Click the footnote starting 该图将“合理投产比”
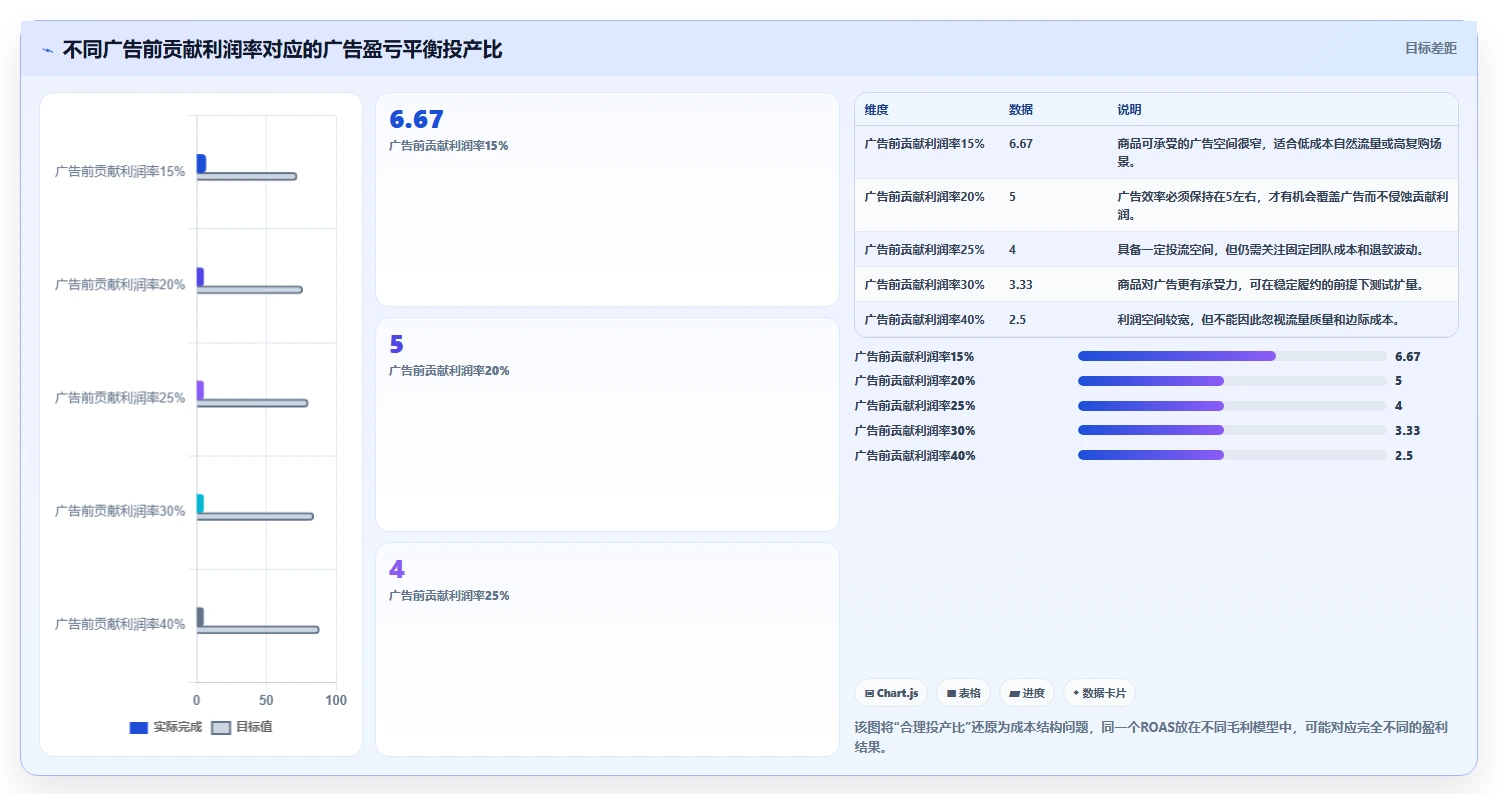The image size is (1498, 794). (1151, 737)
